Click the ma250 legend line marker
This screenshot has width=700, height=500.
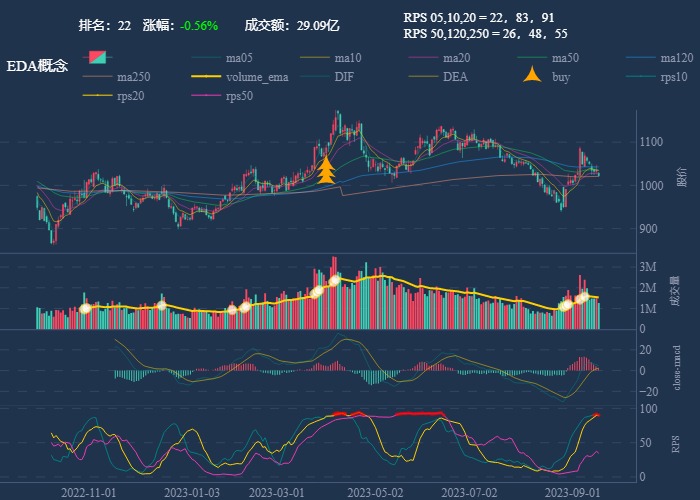97,77
